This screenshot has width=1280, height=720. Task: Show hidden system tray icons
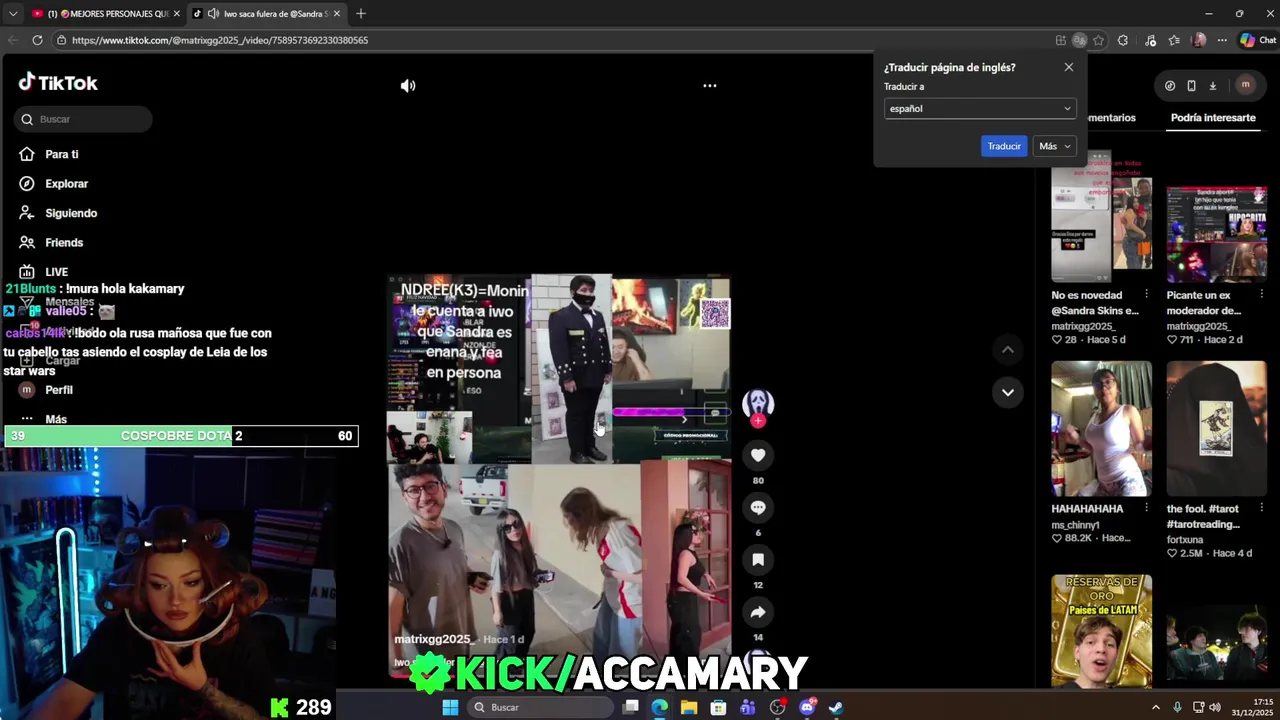pos(1156,707)
